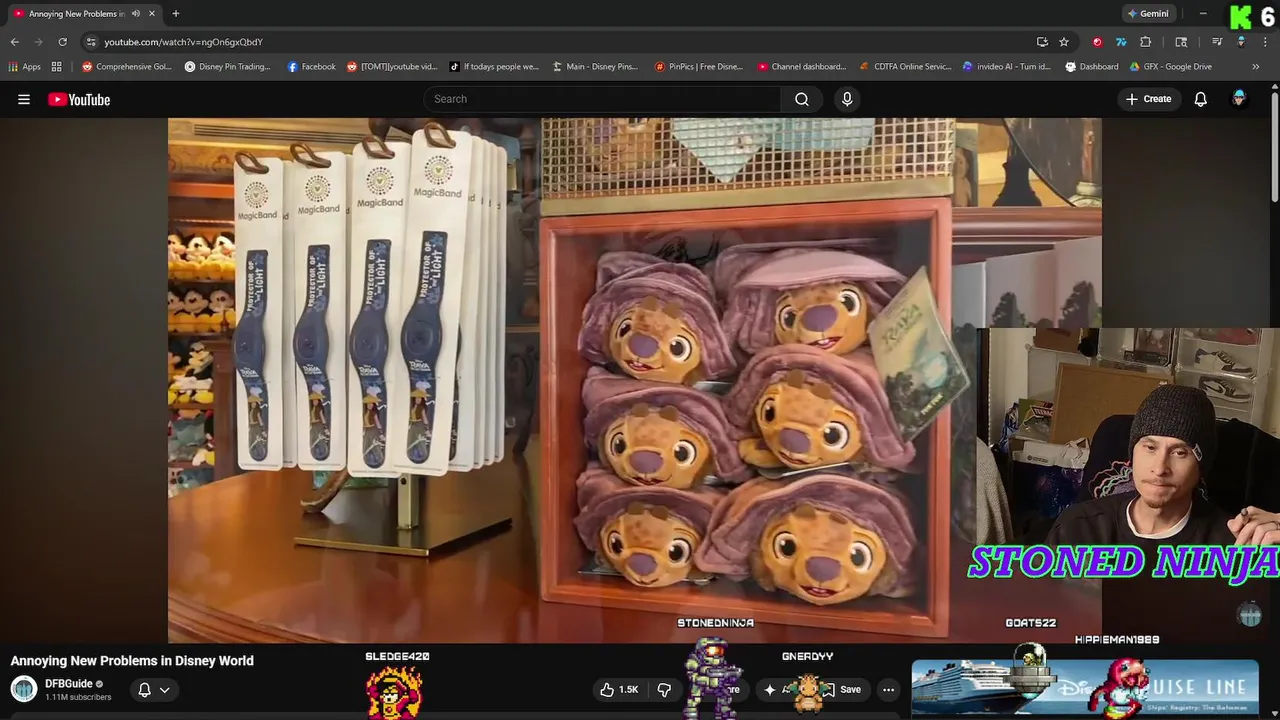
Task: Open PinPics Free Disney bookmark
Action: [x=699, y=67]
